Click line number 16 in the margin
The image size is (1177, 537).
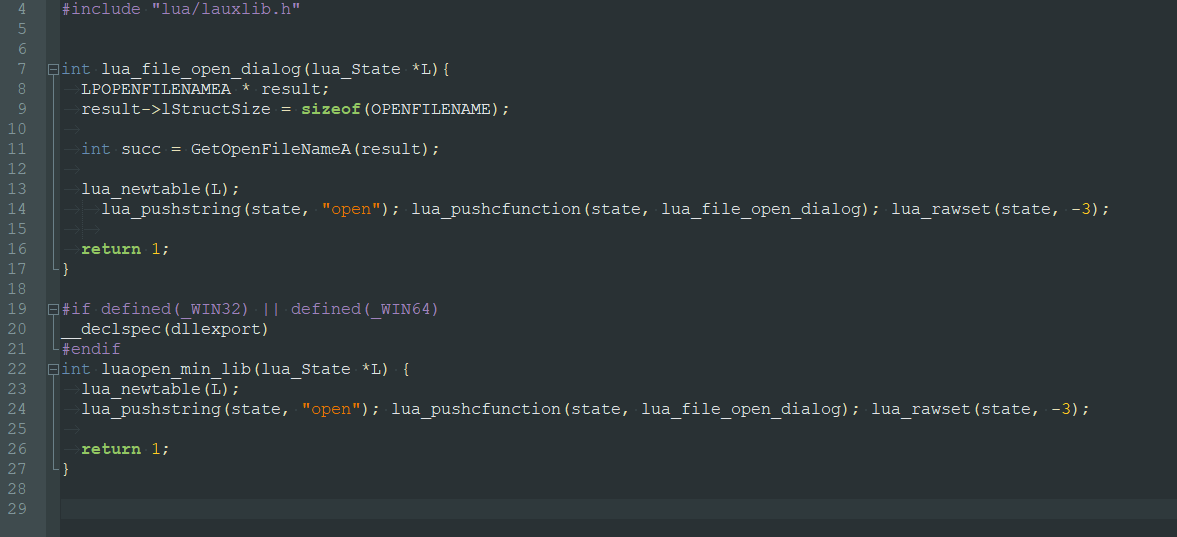(17, 249)
